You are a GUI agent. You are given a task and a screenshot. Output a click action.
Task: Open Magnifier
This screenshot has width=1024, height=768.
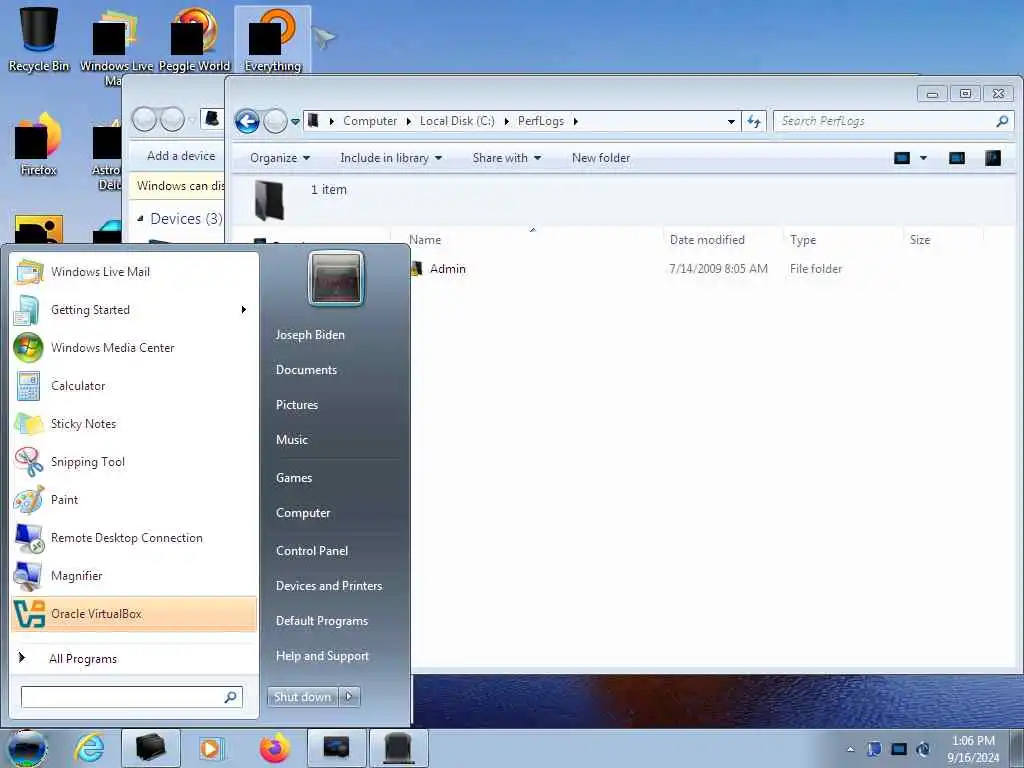point(134,575)
